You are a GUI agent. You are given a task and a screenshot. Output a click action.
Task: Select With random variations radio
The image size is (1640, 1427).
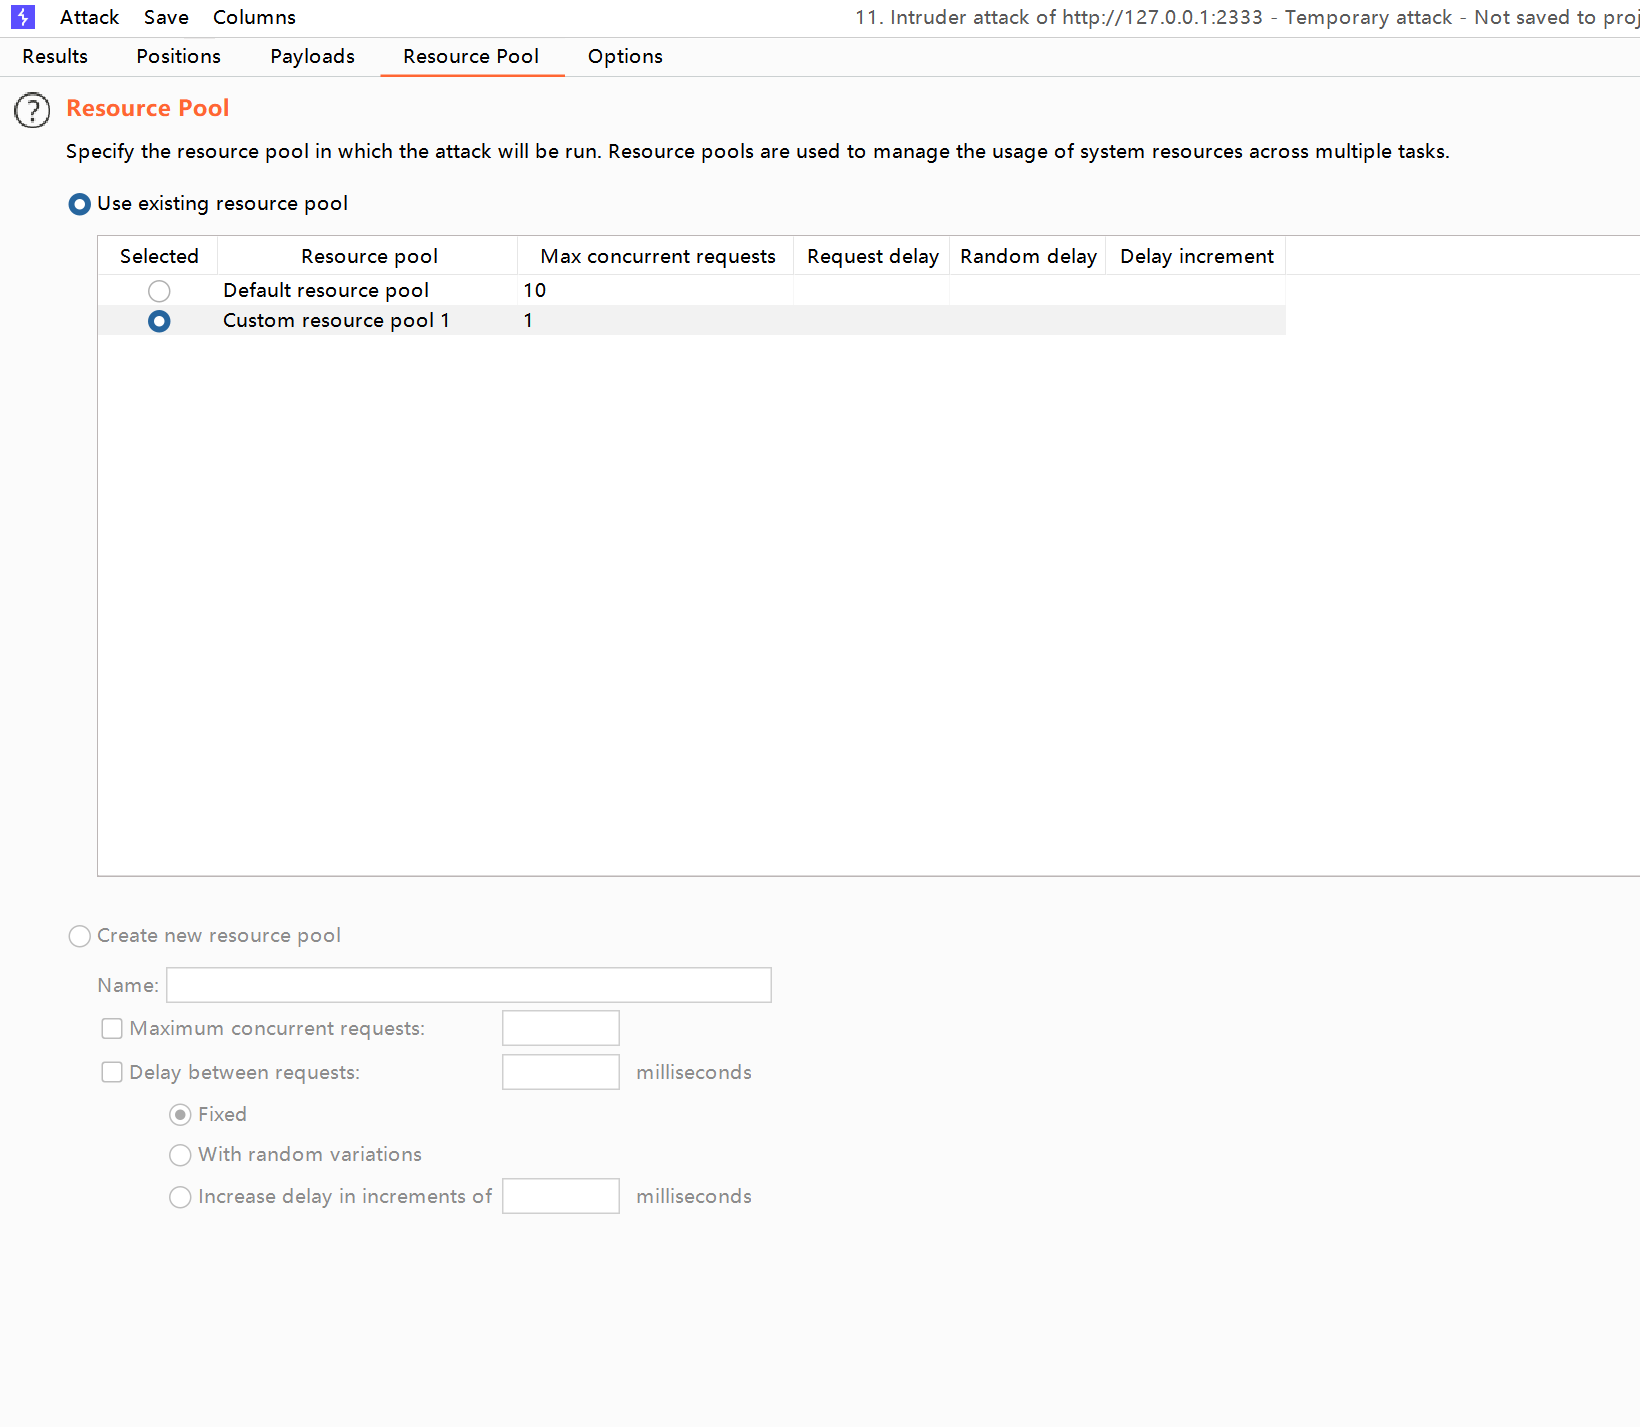coord(180,1156)
